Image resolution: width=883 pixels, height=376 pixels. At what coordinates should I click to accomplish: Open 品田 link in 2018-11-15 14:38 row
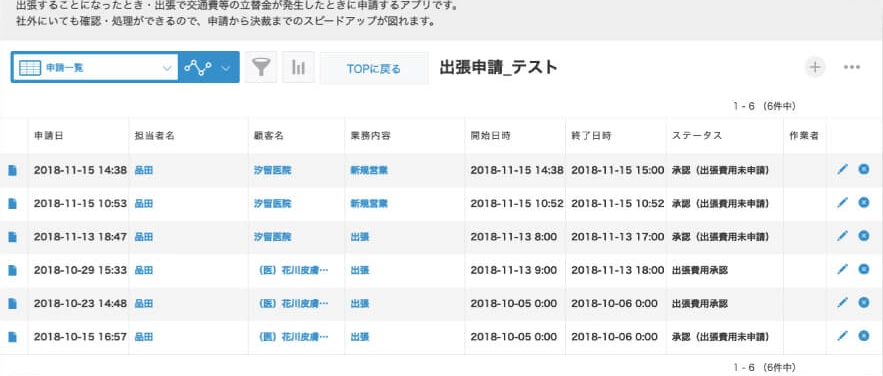pyautogui.click(x=144, y=170)
